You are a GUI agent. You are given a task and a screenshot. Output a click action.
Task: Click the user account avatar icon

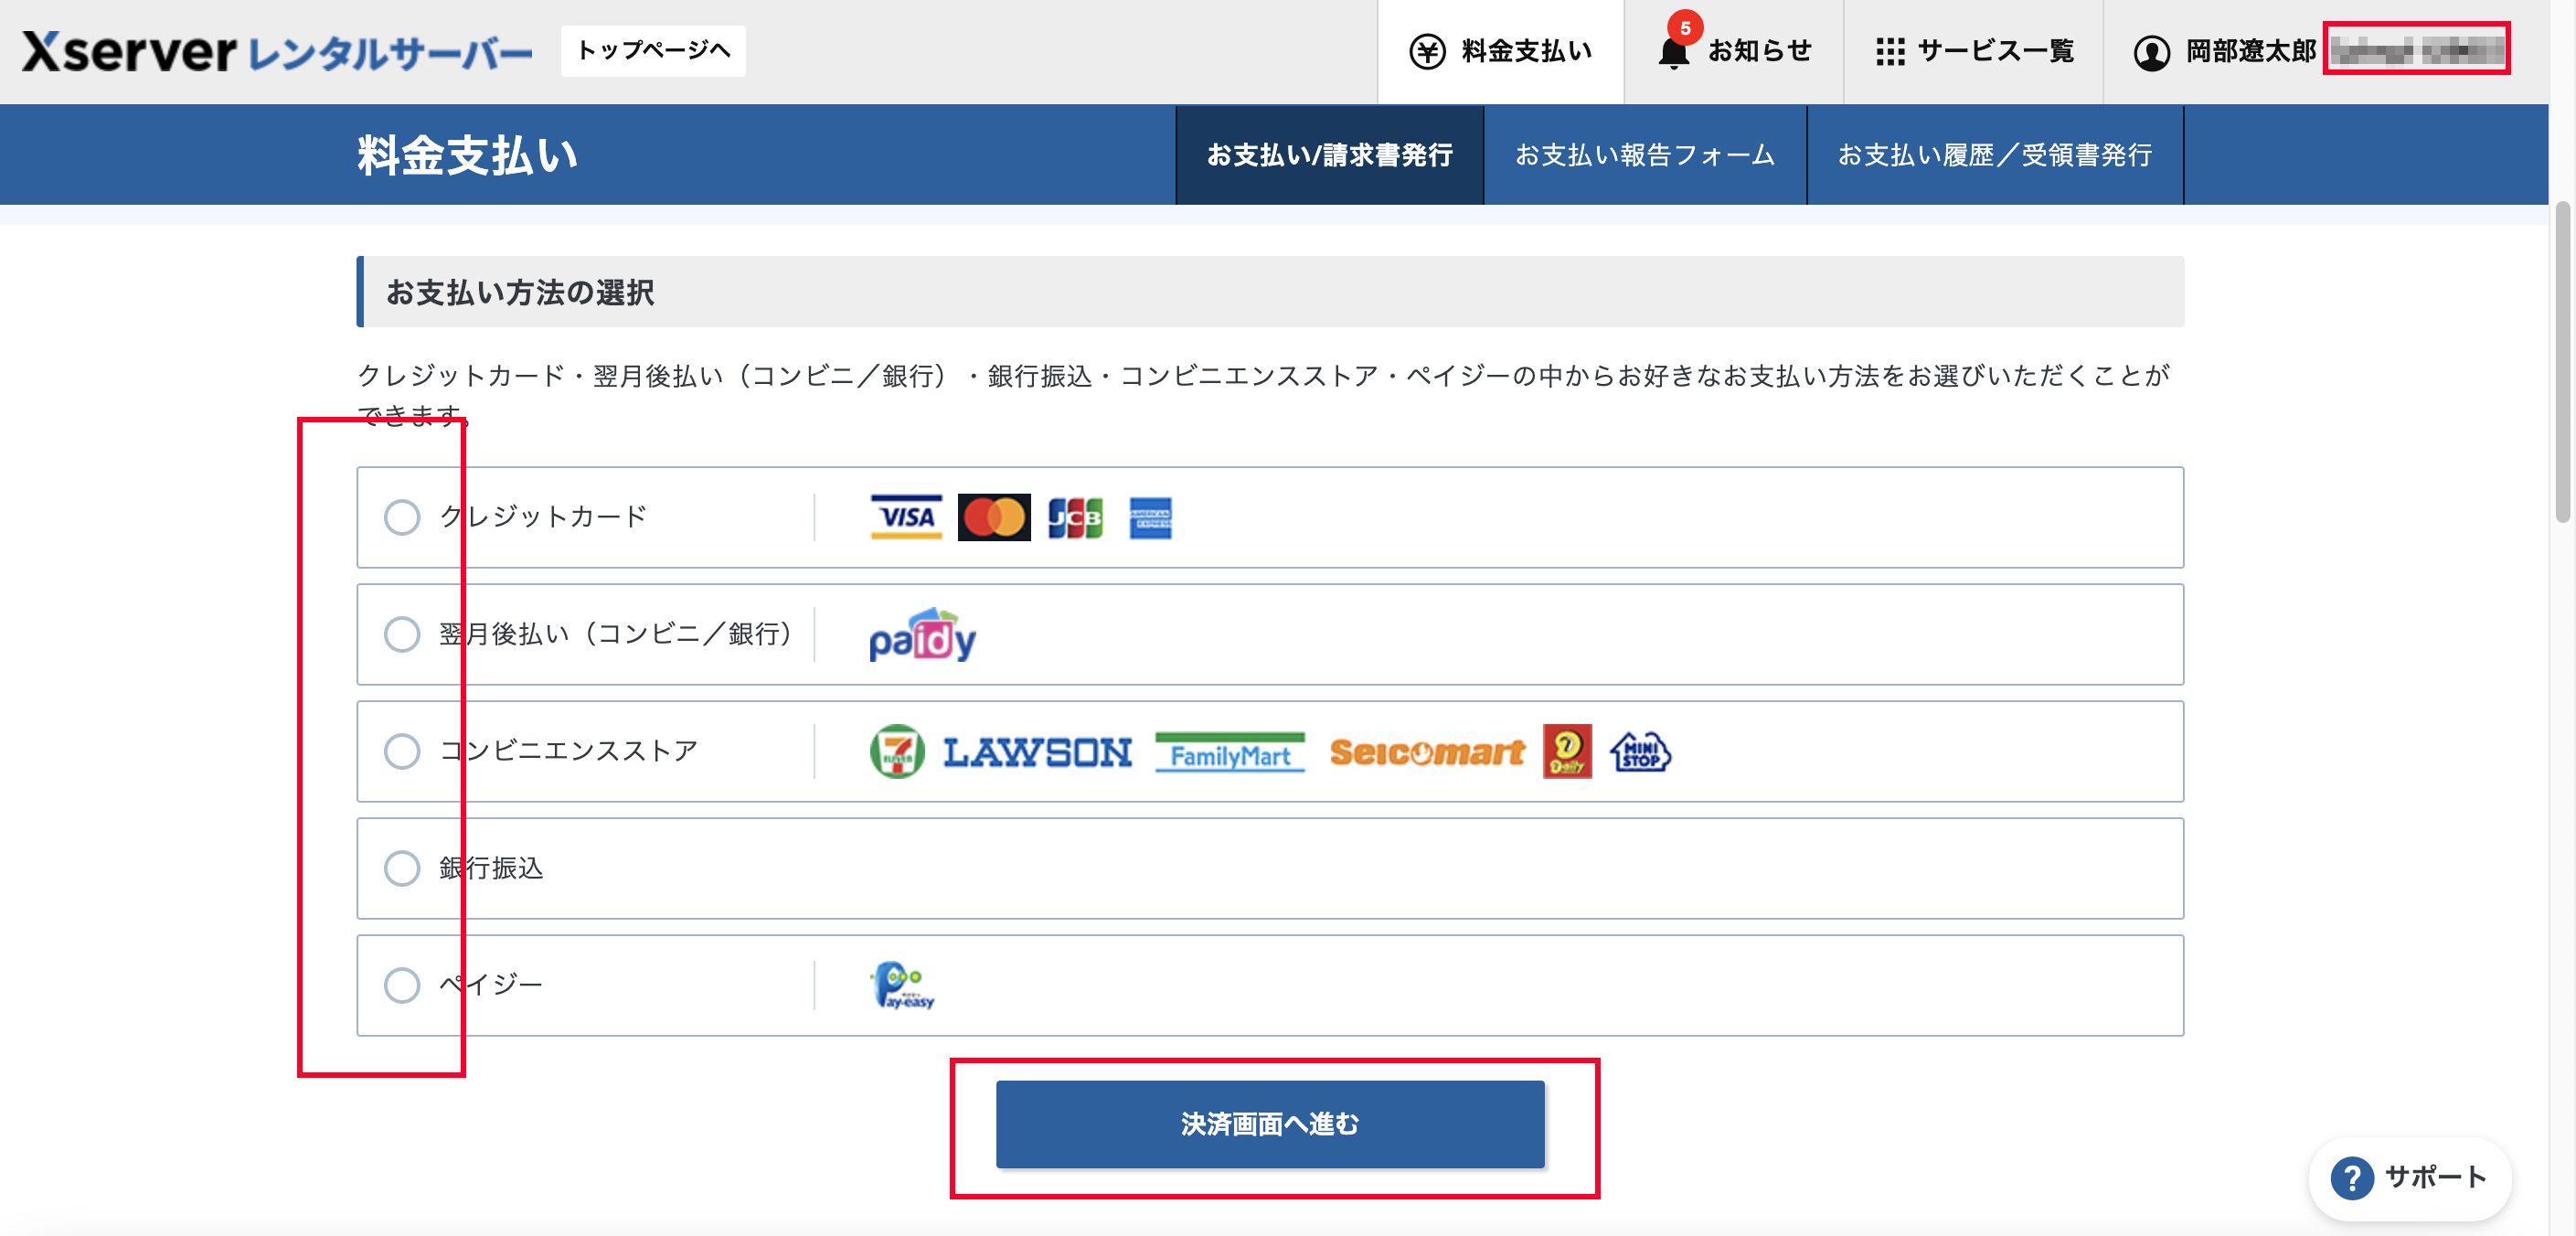[2151, 52]
